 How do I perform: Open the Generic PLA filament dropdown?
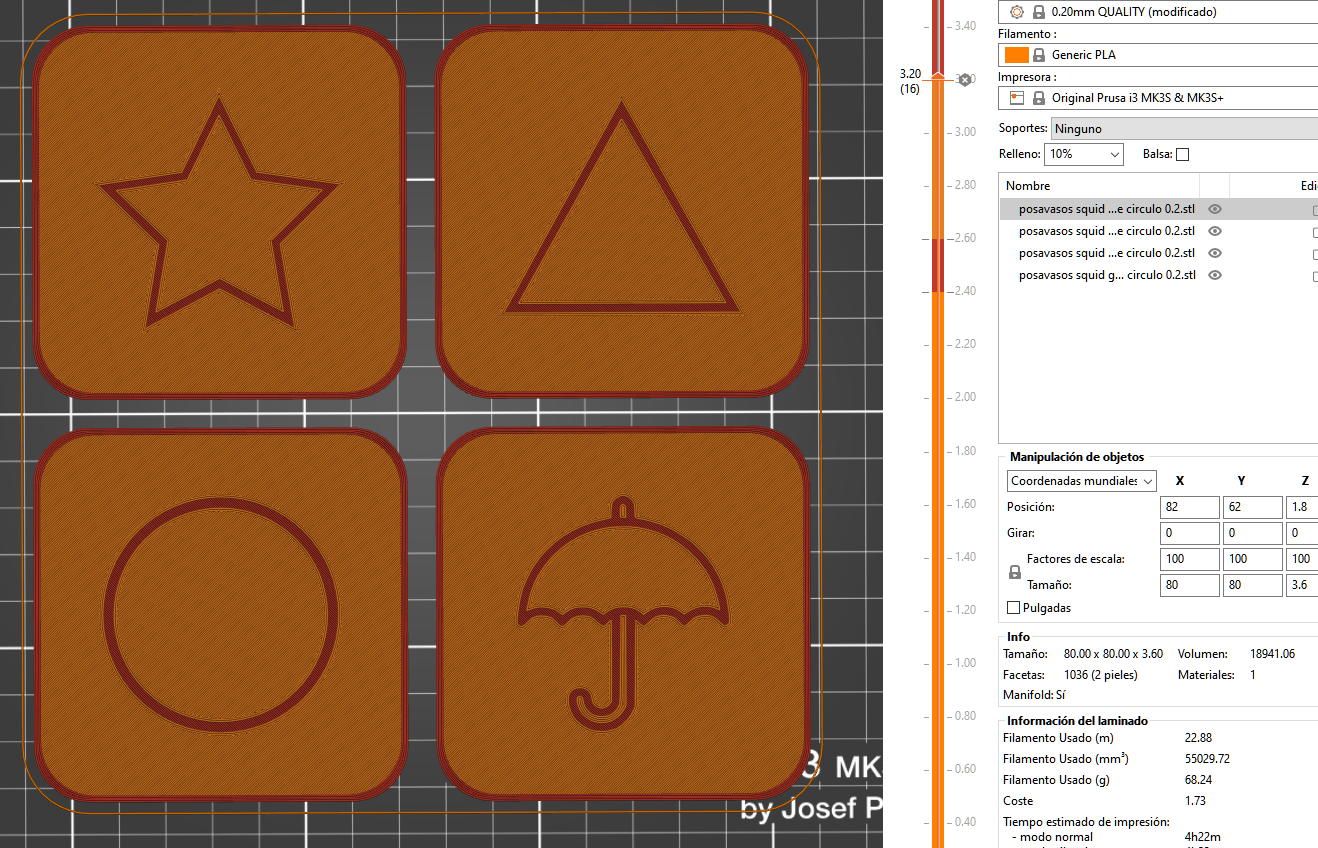[x=1158, y=55]
